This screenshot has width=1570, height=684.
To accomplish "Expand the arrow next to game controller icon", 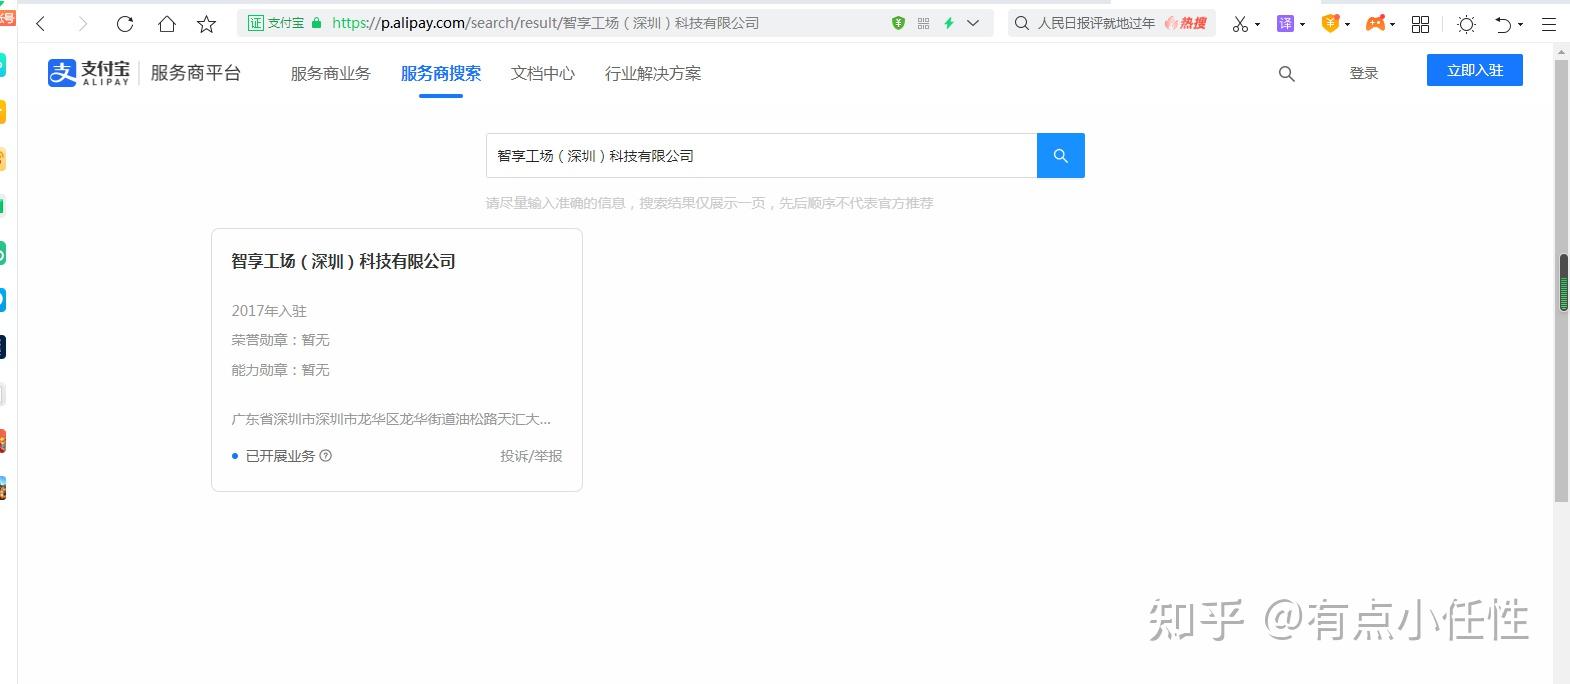I will 1392,24.
